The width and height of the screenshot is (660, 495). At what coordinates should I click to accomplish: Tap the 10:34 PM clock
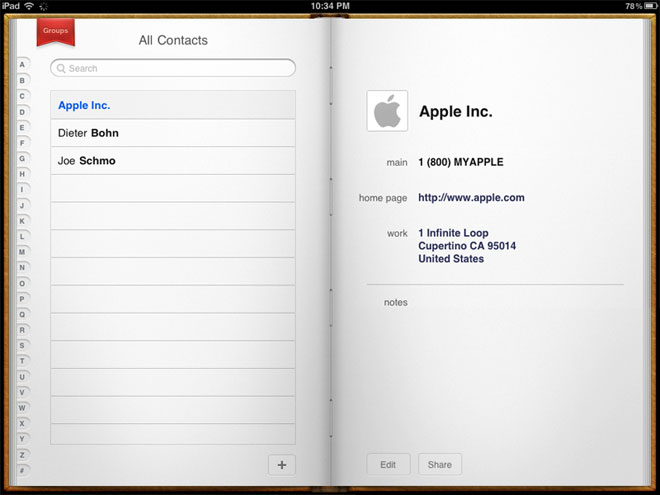click(x=330, y=6)
